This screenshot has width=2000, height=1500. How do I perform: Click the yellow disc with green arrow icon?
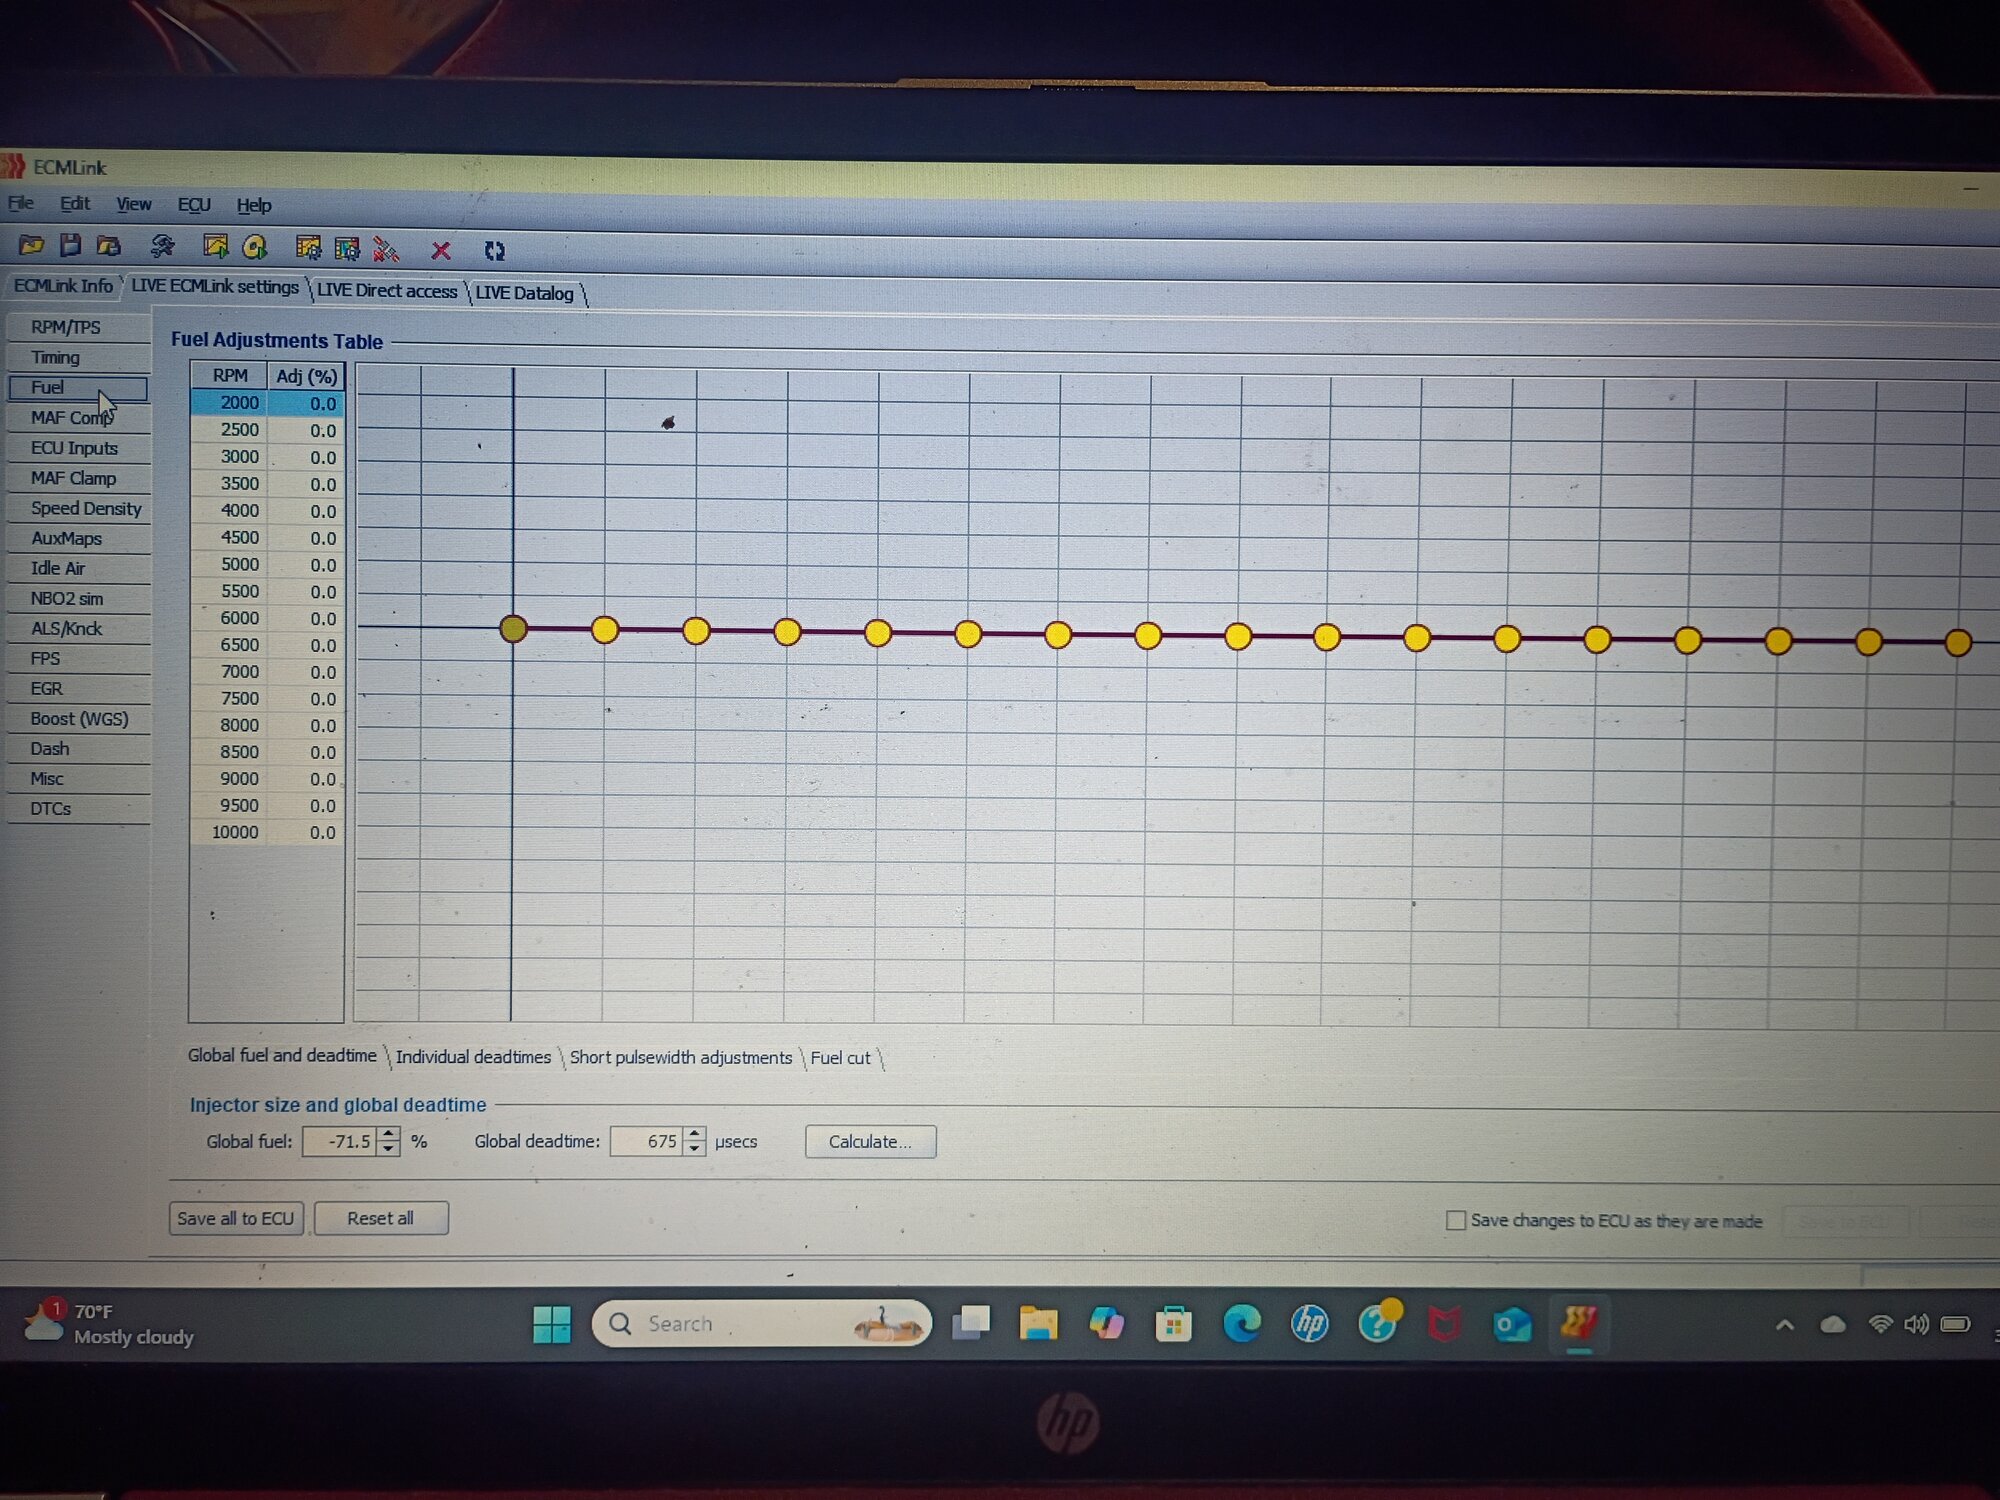pos(255,247)
